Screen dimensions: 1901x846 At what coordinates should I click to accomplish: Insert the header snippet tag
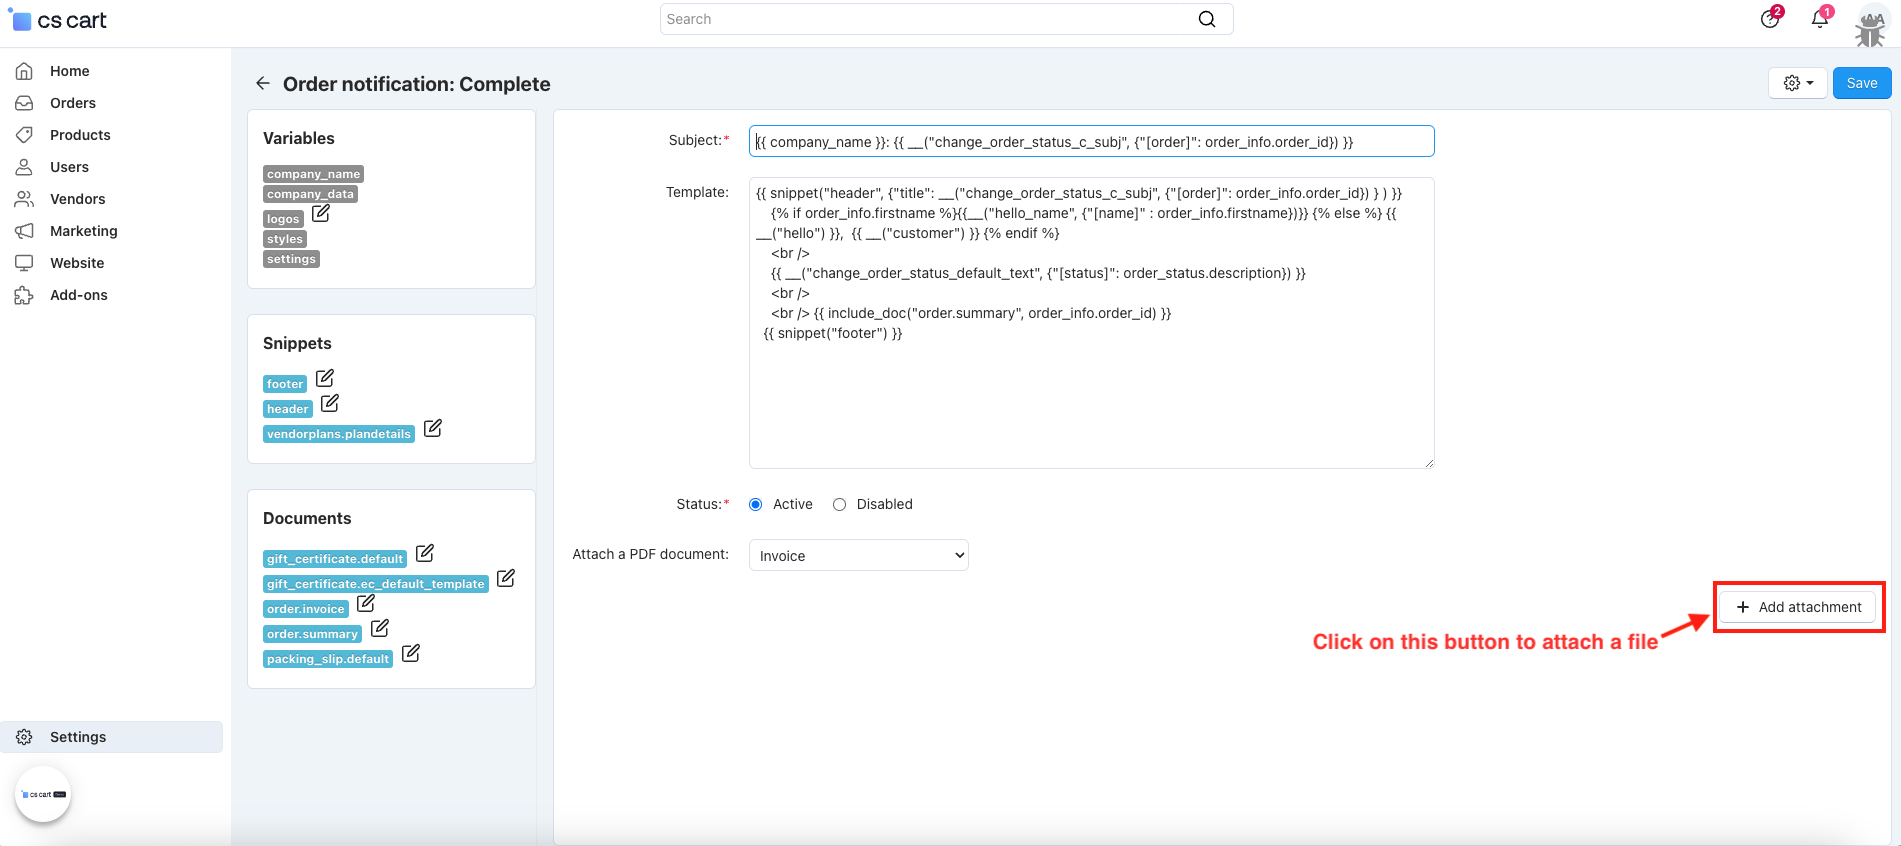pyautogui.click(x=288, y=409)
